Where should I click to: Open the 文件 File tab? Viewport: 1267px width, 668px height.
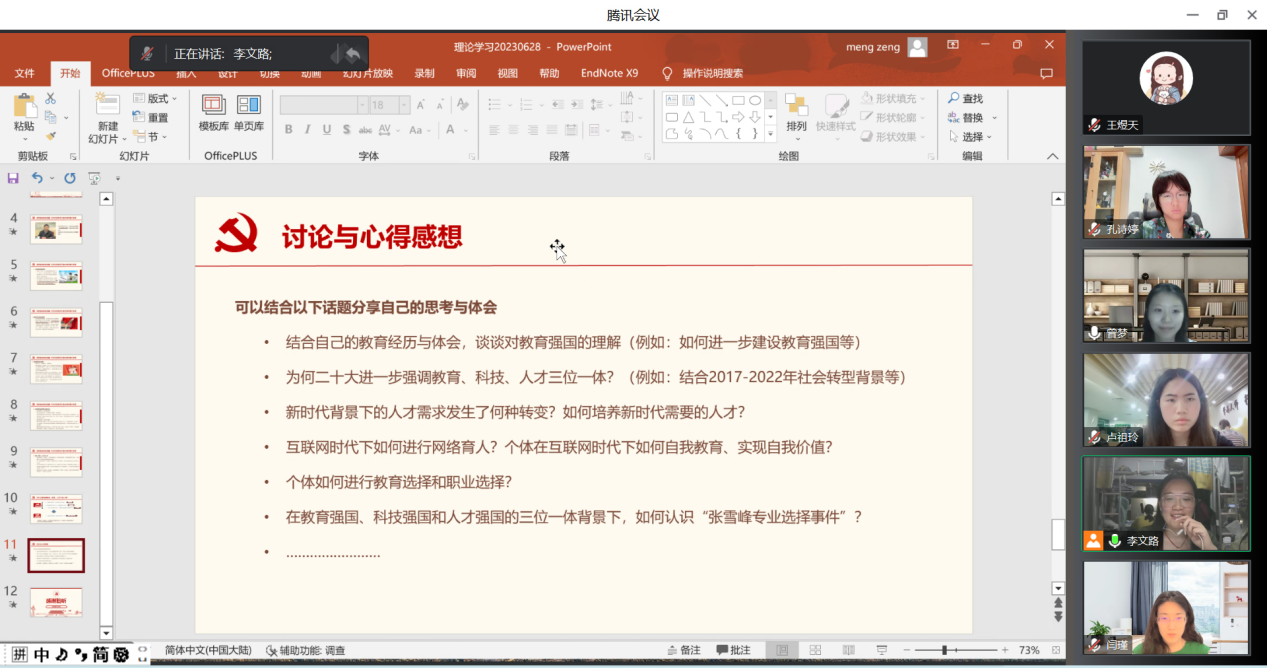coord(25,73)
